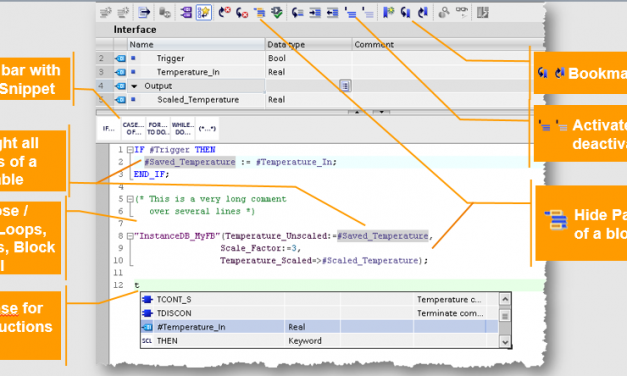Click update block calls green-check icon
627x376 pixels.
pyautogui.click(x=277, y=13)
